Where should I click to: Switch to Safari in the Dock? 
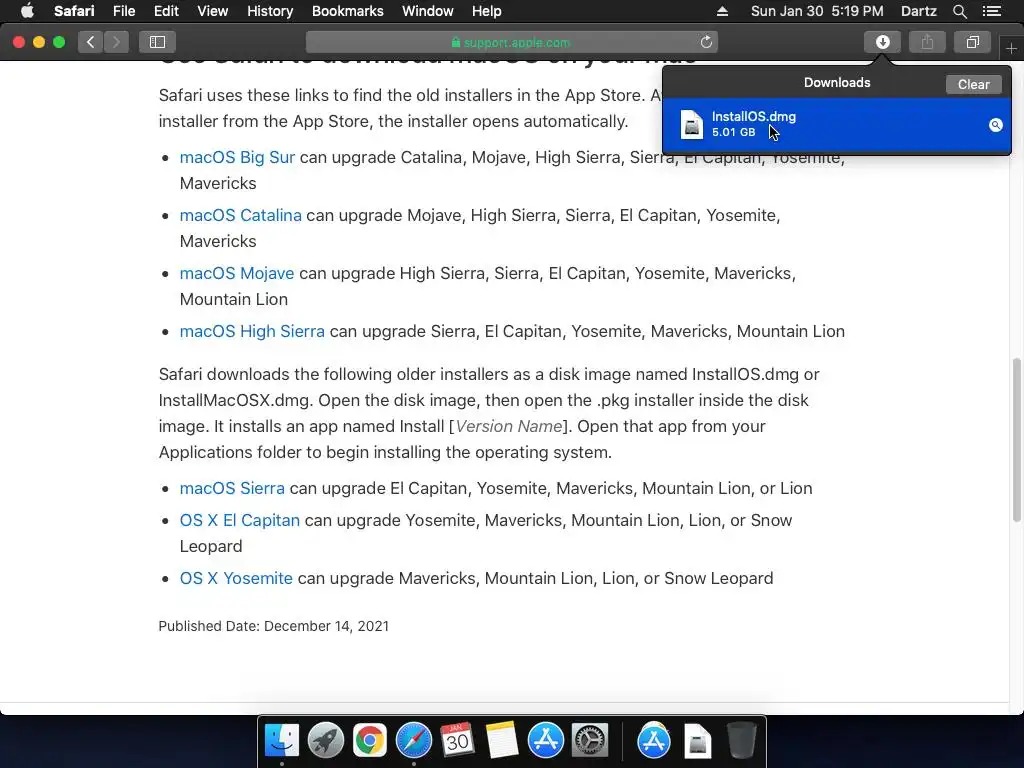pyautogui.click(x=413, y=740)
